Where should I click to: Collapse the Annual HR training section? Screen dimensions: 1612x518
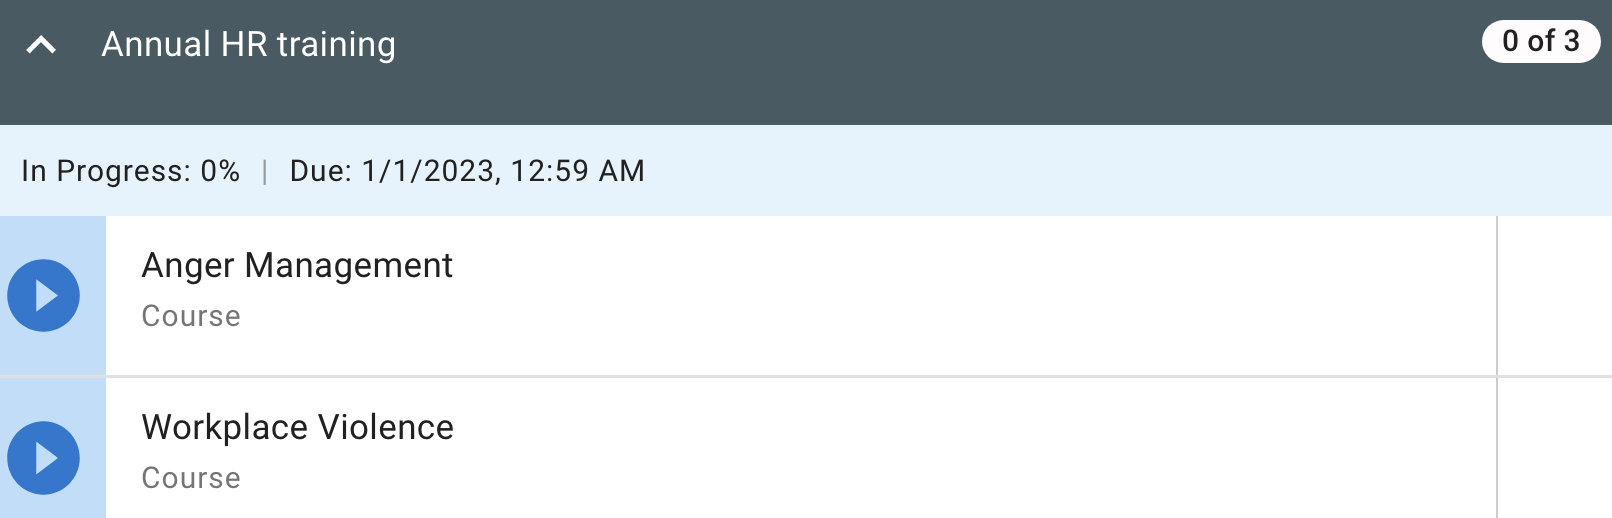pos(41,45)
